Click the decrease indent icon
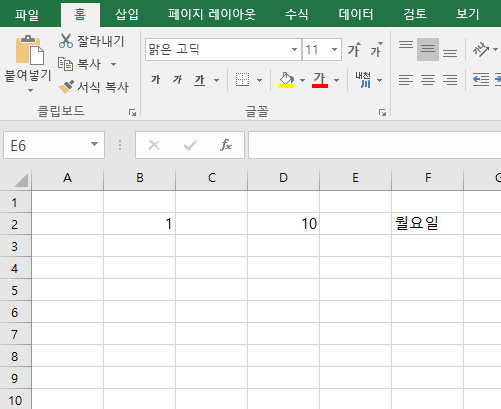Viewport: 501px width, 409px height. pos(481,80)
